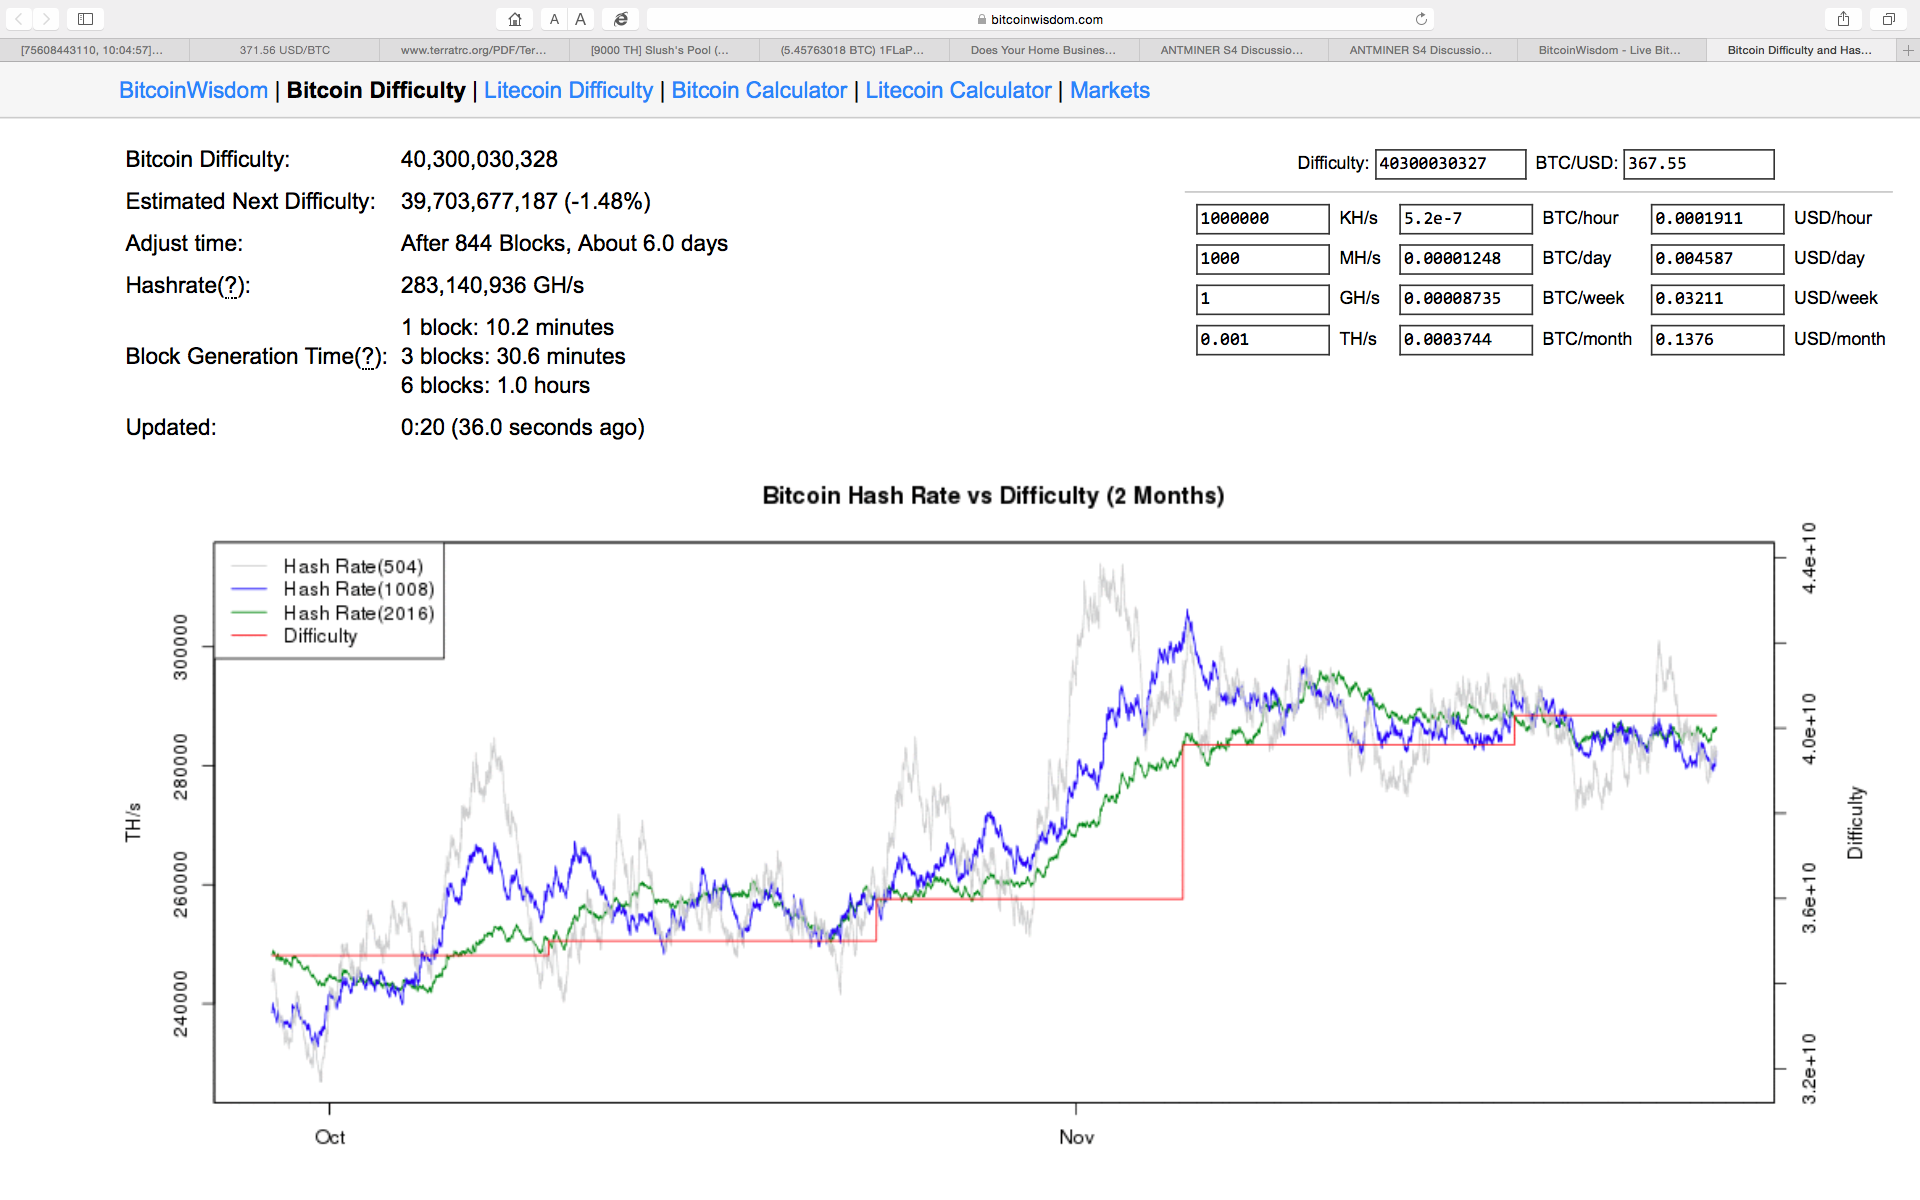
Task: Click the Hashrate question mark help
Action: click(231, 286)
